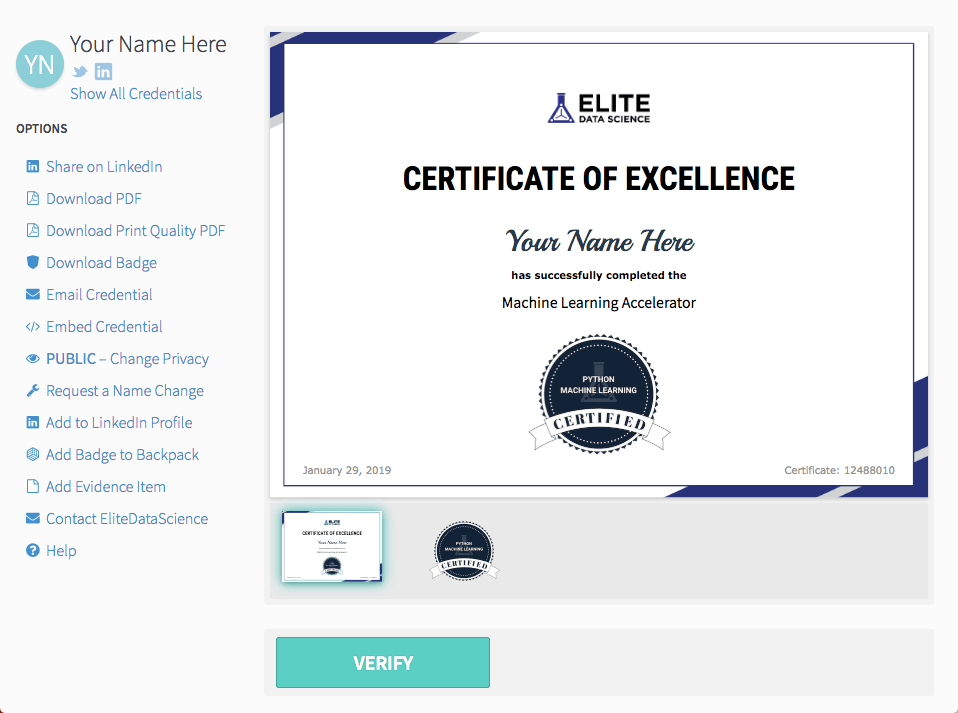Click the Python Machine Learning Certified seal
958x713 pixels.
click(599, 394)
